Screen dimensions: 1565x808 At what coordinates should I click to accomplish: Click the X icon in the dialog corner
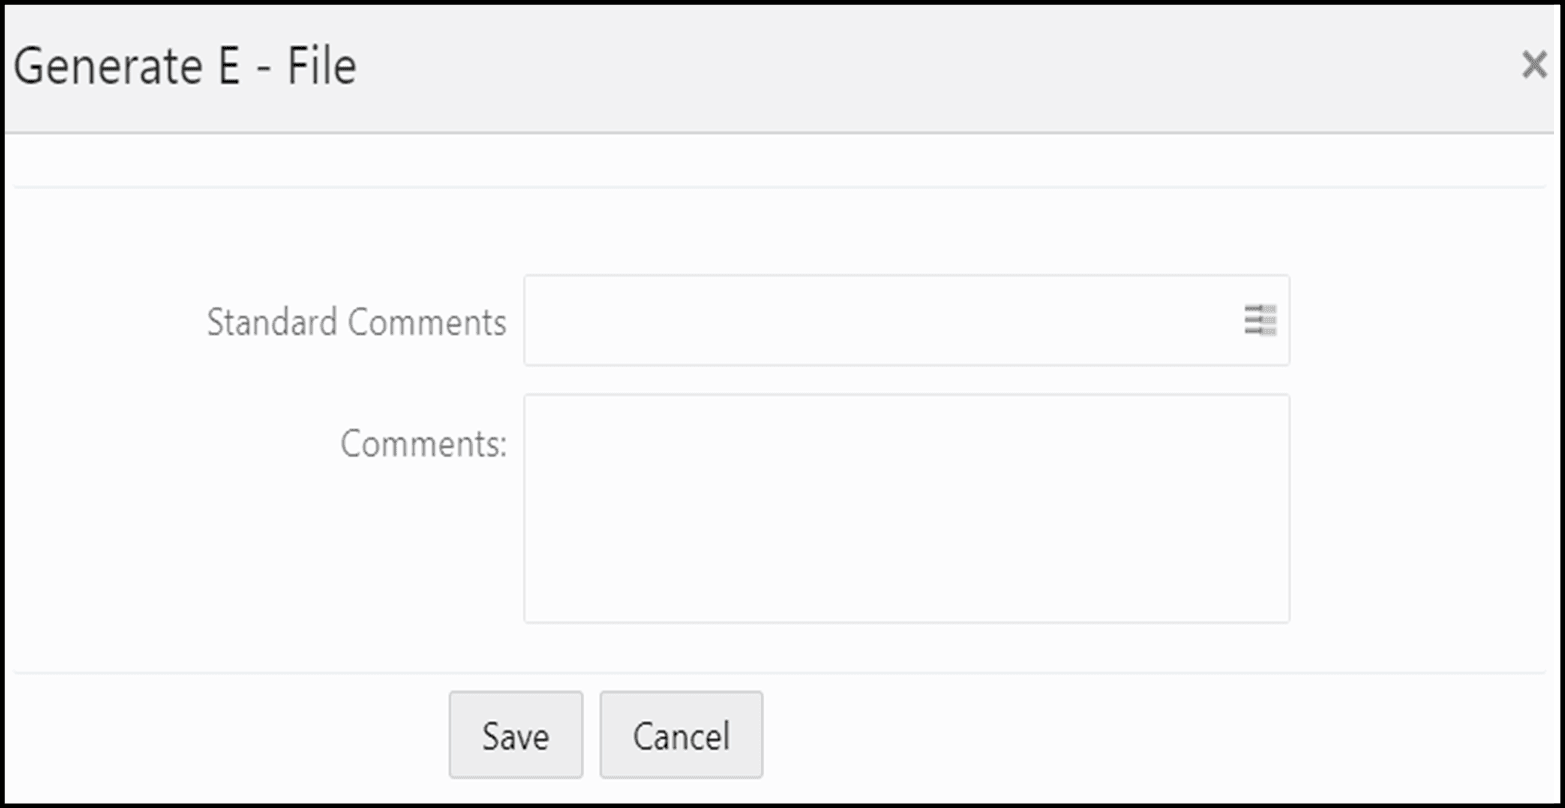pyautogui.click(x=1533, y=64)
